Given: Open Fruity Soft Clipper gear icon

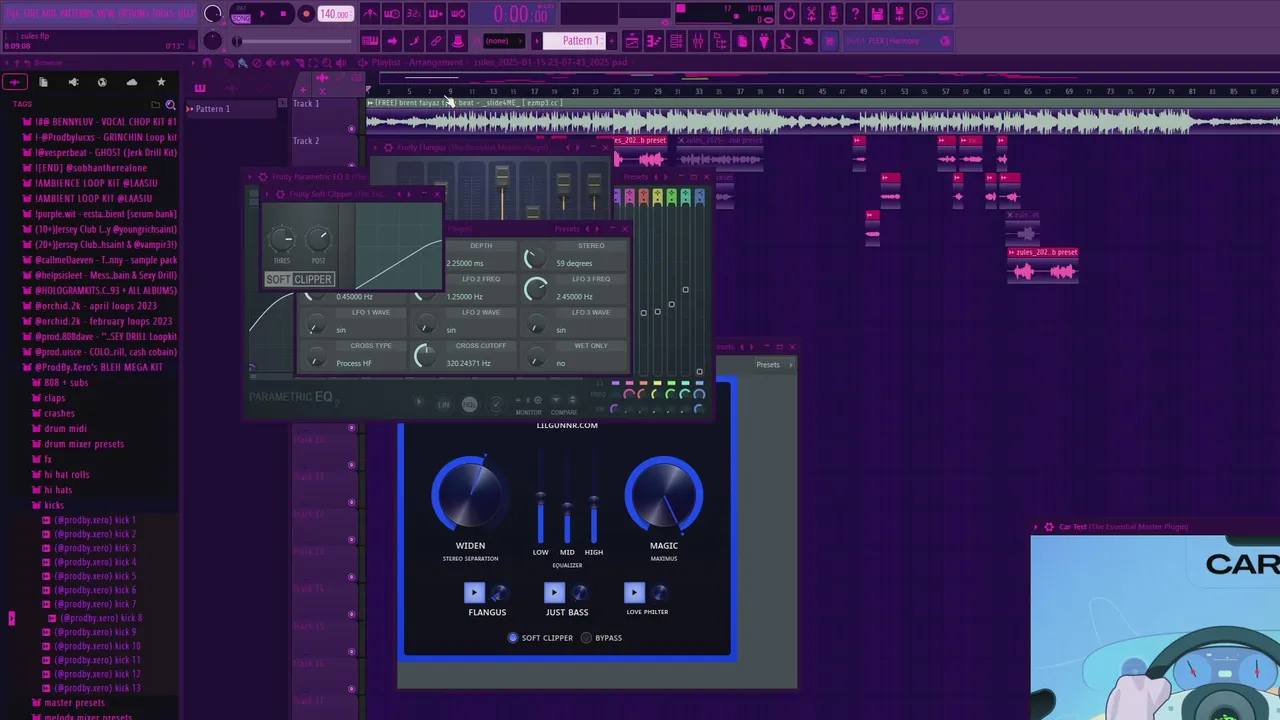Looking at the screenshot, I should click(280, 194).
